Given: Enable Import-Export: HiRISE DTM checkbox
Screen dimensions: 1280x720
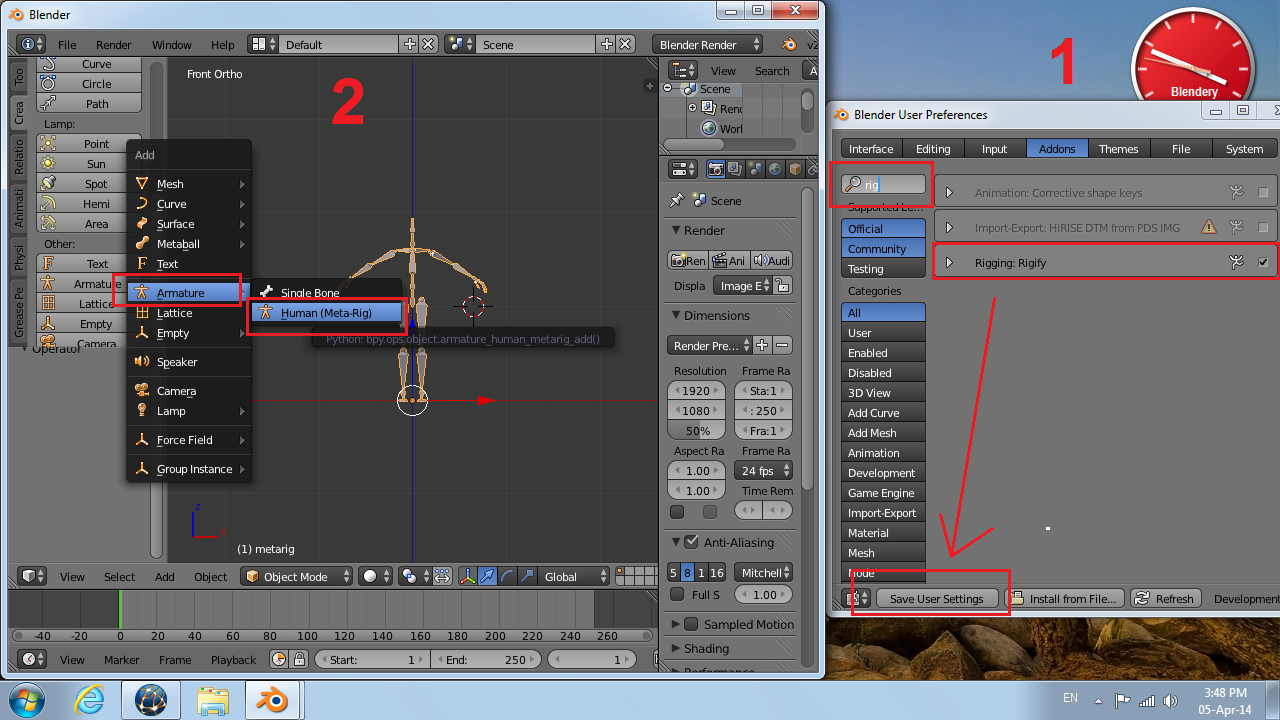Looking at the screenshot, I should pyautogui.click(x=1263, y=227).
